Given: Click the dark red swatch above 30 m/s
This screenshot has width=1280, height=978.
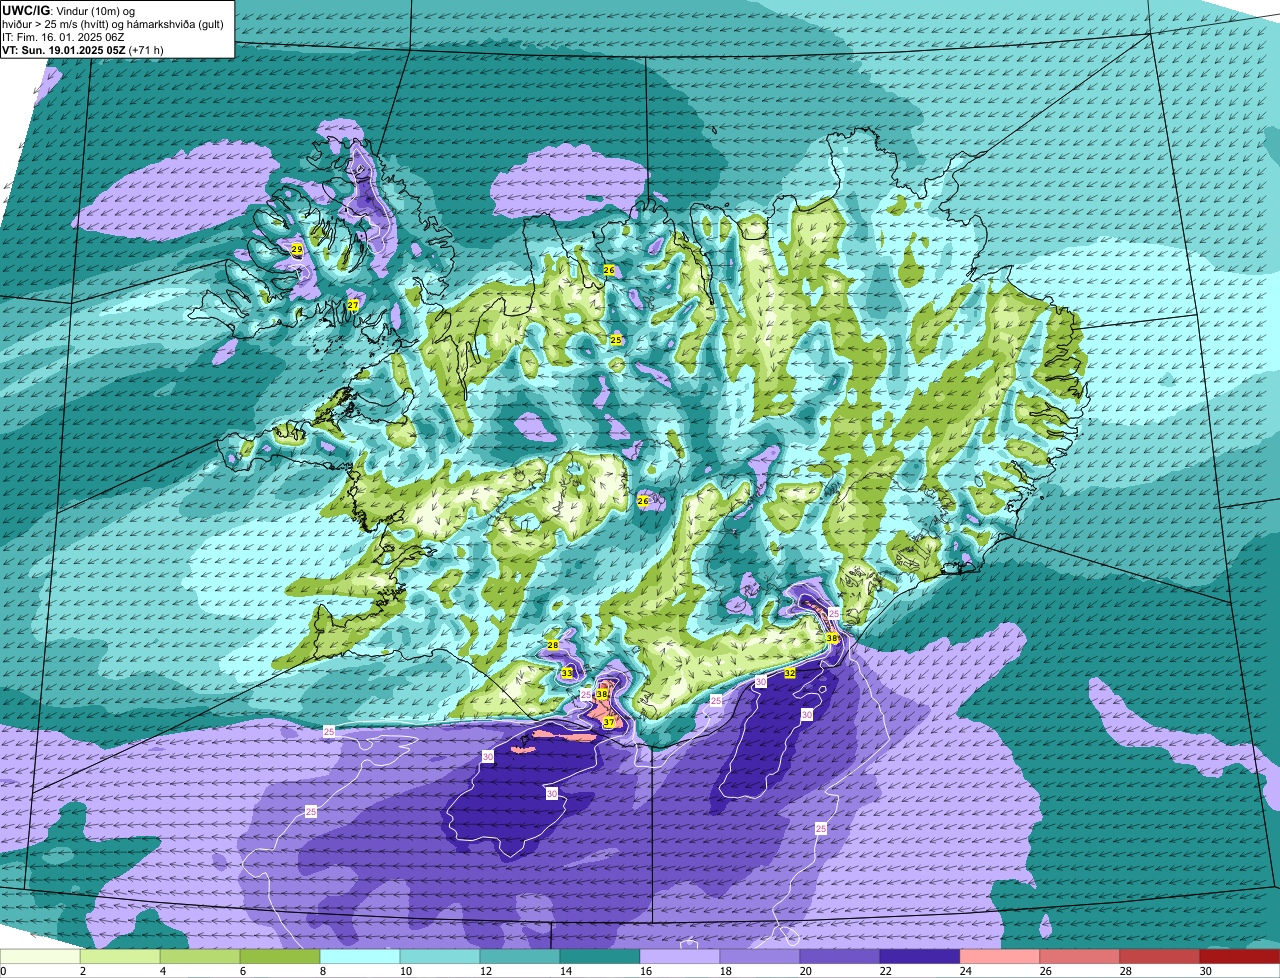Looking at the screenshot, I should tap(1240, 956).
